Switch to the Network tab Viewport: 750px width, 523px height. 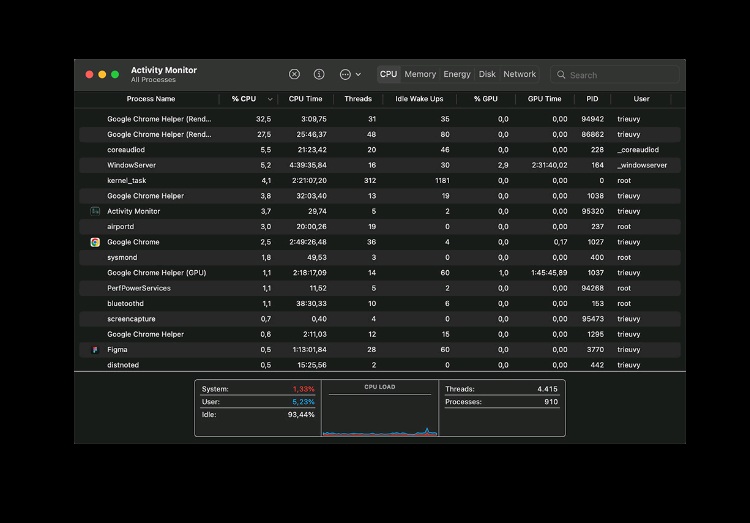tap(519, 74)
